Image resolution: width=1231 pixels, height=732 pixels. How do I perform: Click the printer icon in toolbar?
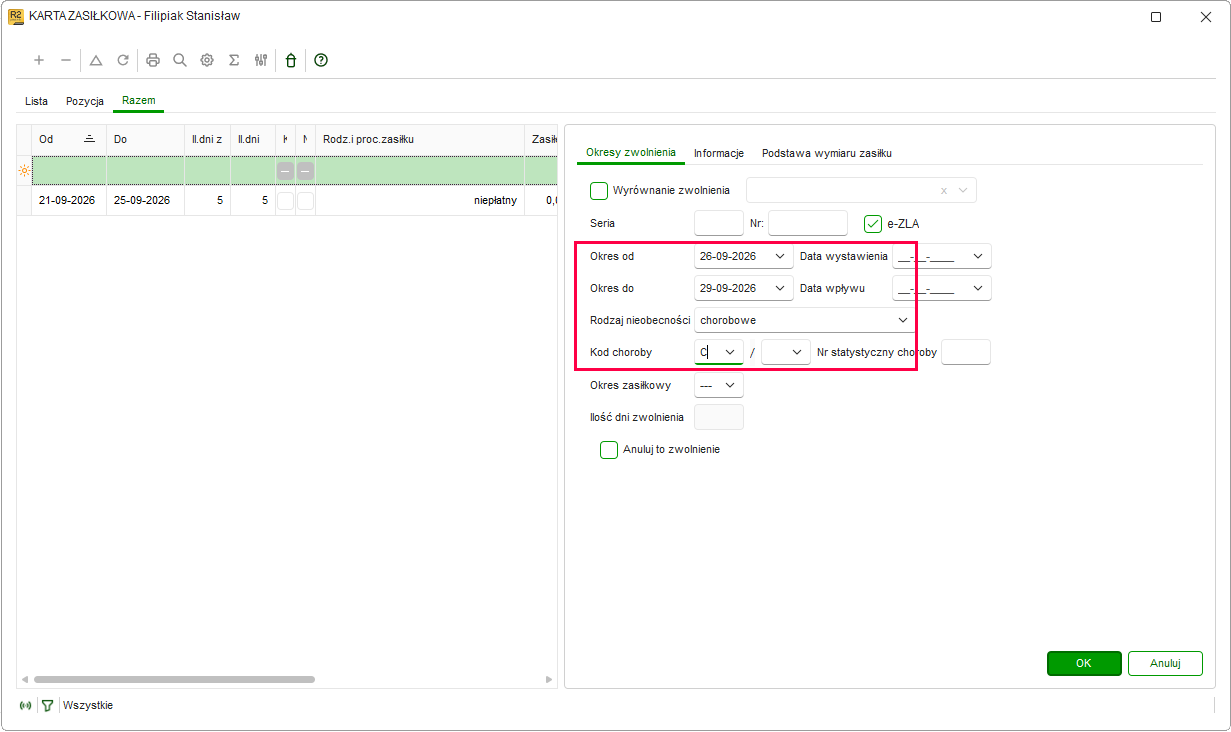coord(153,60)
